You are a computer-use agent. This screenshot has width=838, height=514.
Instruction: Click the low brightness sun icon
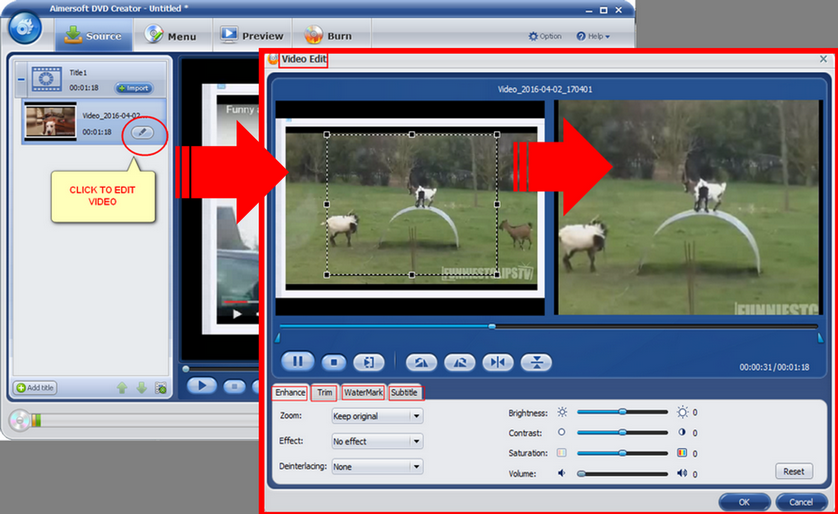pyautogui.click(x=562, y=412)
